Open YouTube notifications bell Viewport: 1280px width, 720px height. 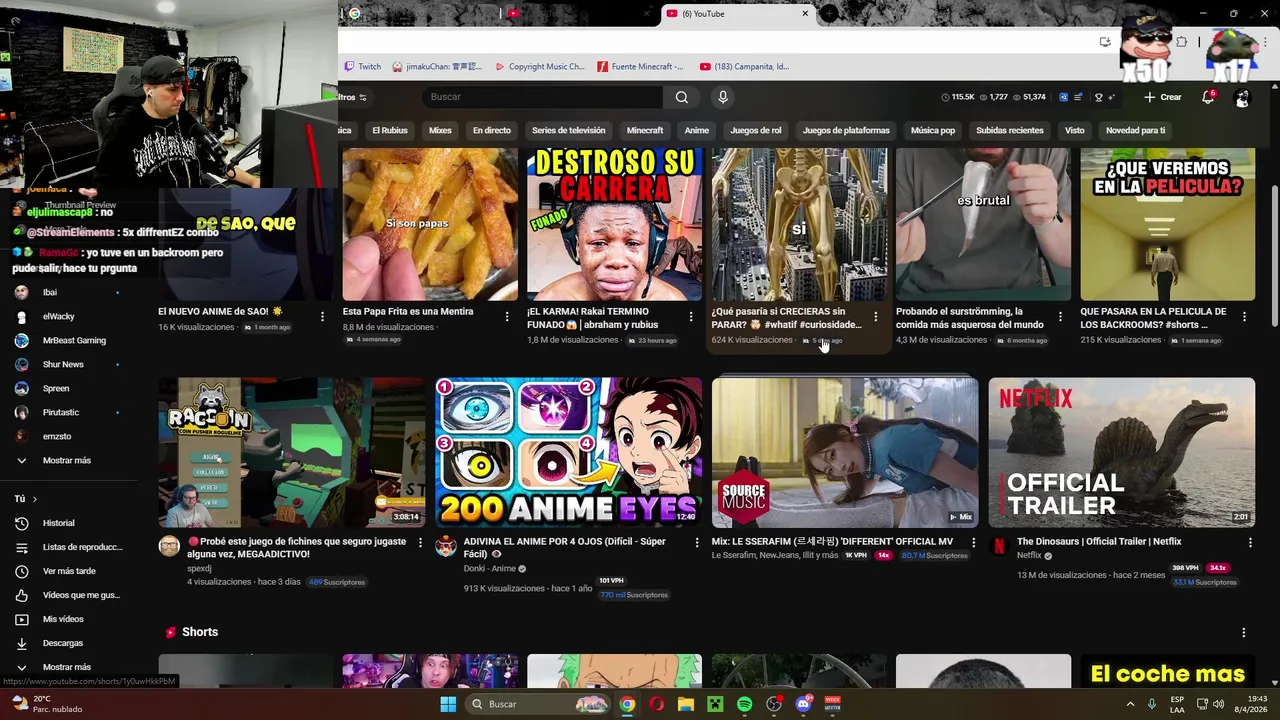pos(1208,97)
